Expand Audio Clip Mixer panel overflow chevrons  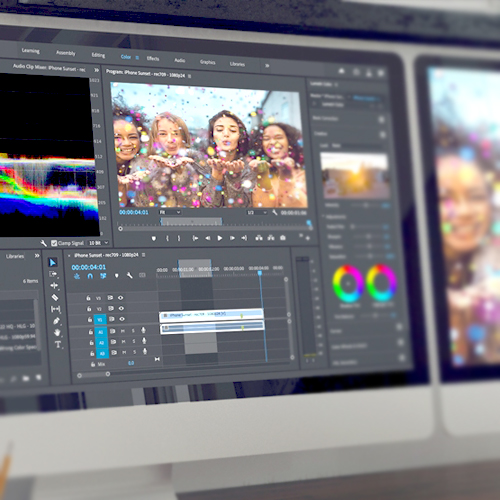click(96, 70)
